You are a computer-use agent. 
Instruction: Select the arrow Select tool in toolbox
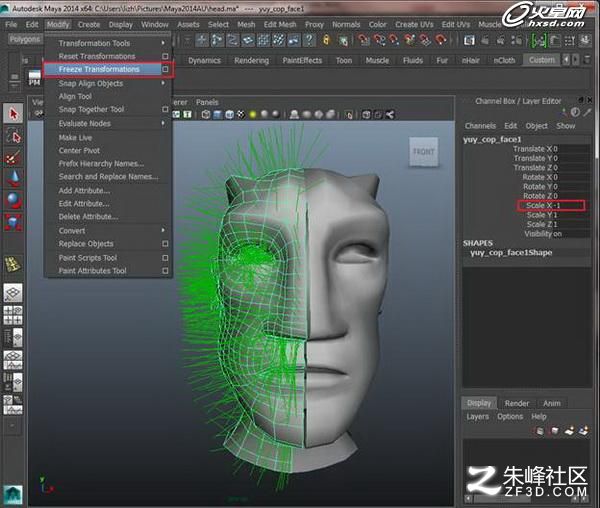(x=13, y=114)
